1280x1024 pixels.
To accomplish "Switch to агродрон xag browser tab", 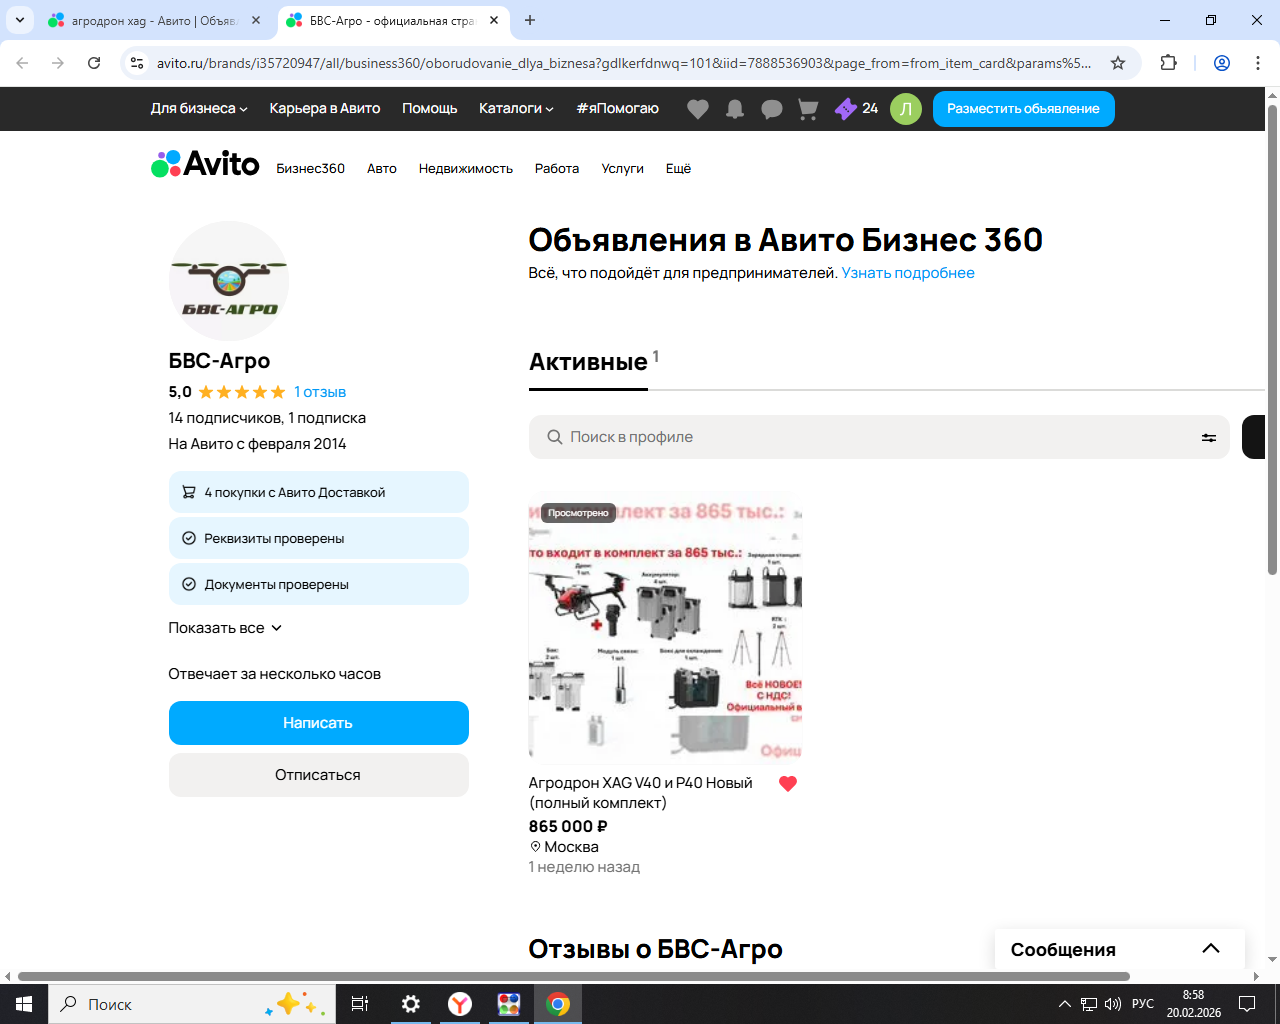I will coord(155,20).
